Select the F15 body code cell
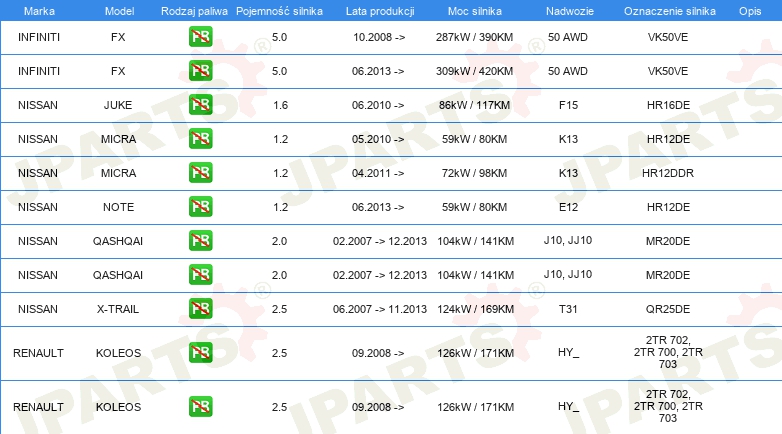 pyautogui.click(x=568, y=105)
